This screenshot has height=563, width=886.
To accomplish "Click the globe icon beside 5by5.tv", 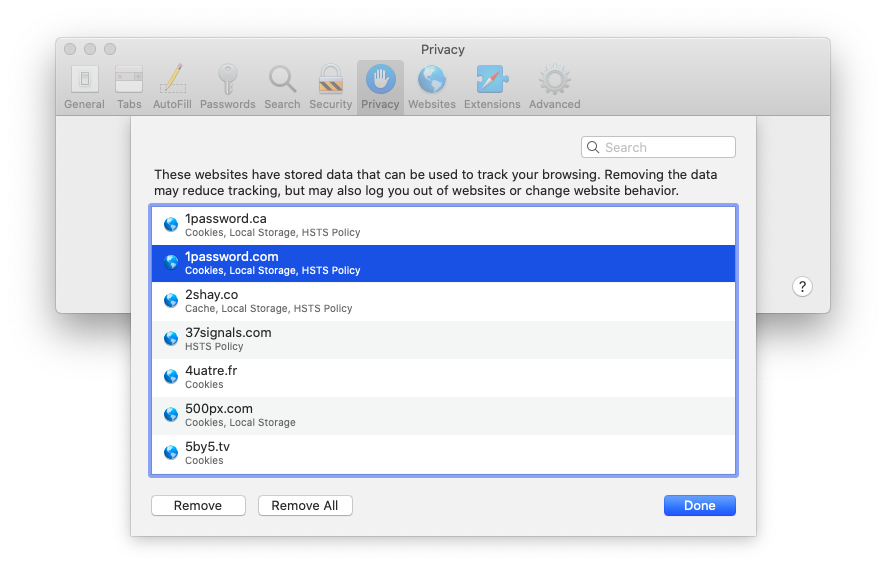I will (171, 452).
